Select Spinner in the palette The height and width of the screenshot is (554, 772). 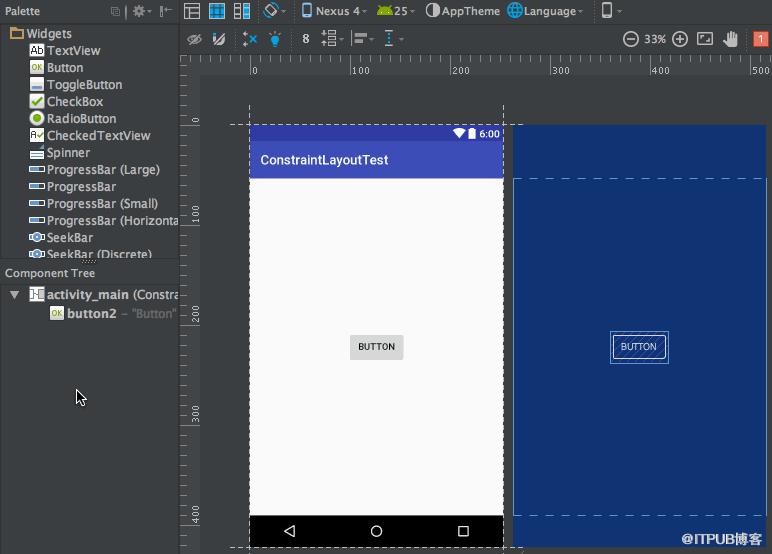60,153
